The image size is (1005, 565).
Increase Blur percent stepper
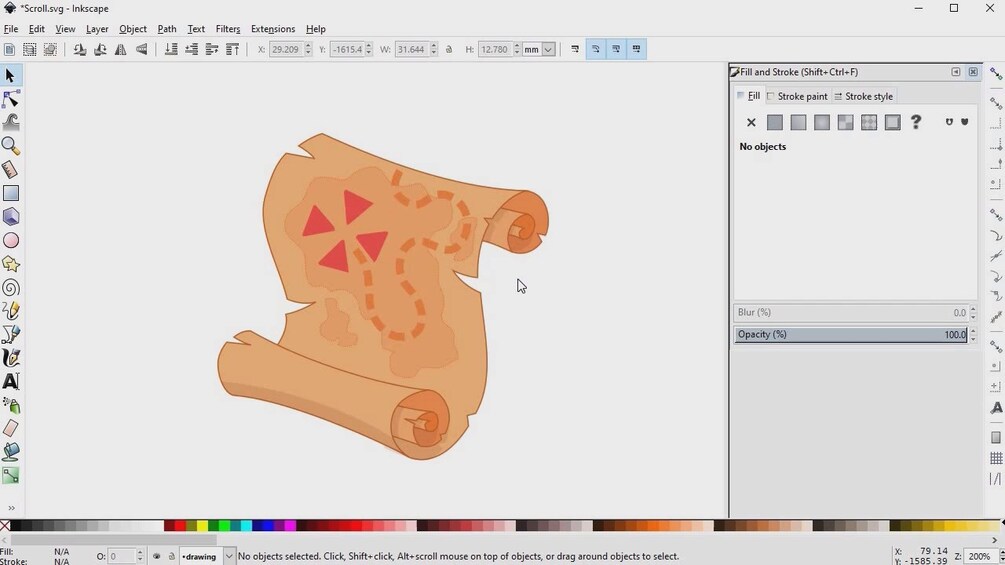pos(973,309)
